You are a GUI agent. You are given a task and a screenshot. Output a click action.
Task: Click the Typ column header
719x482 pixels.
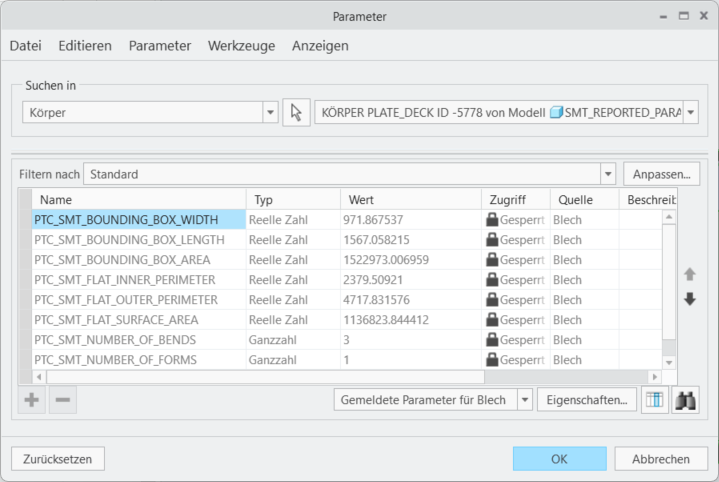pos(293,200)
